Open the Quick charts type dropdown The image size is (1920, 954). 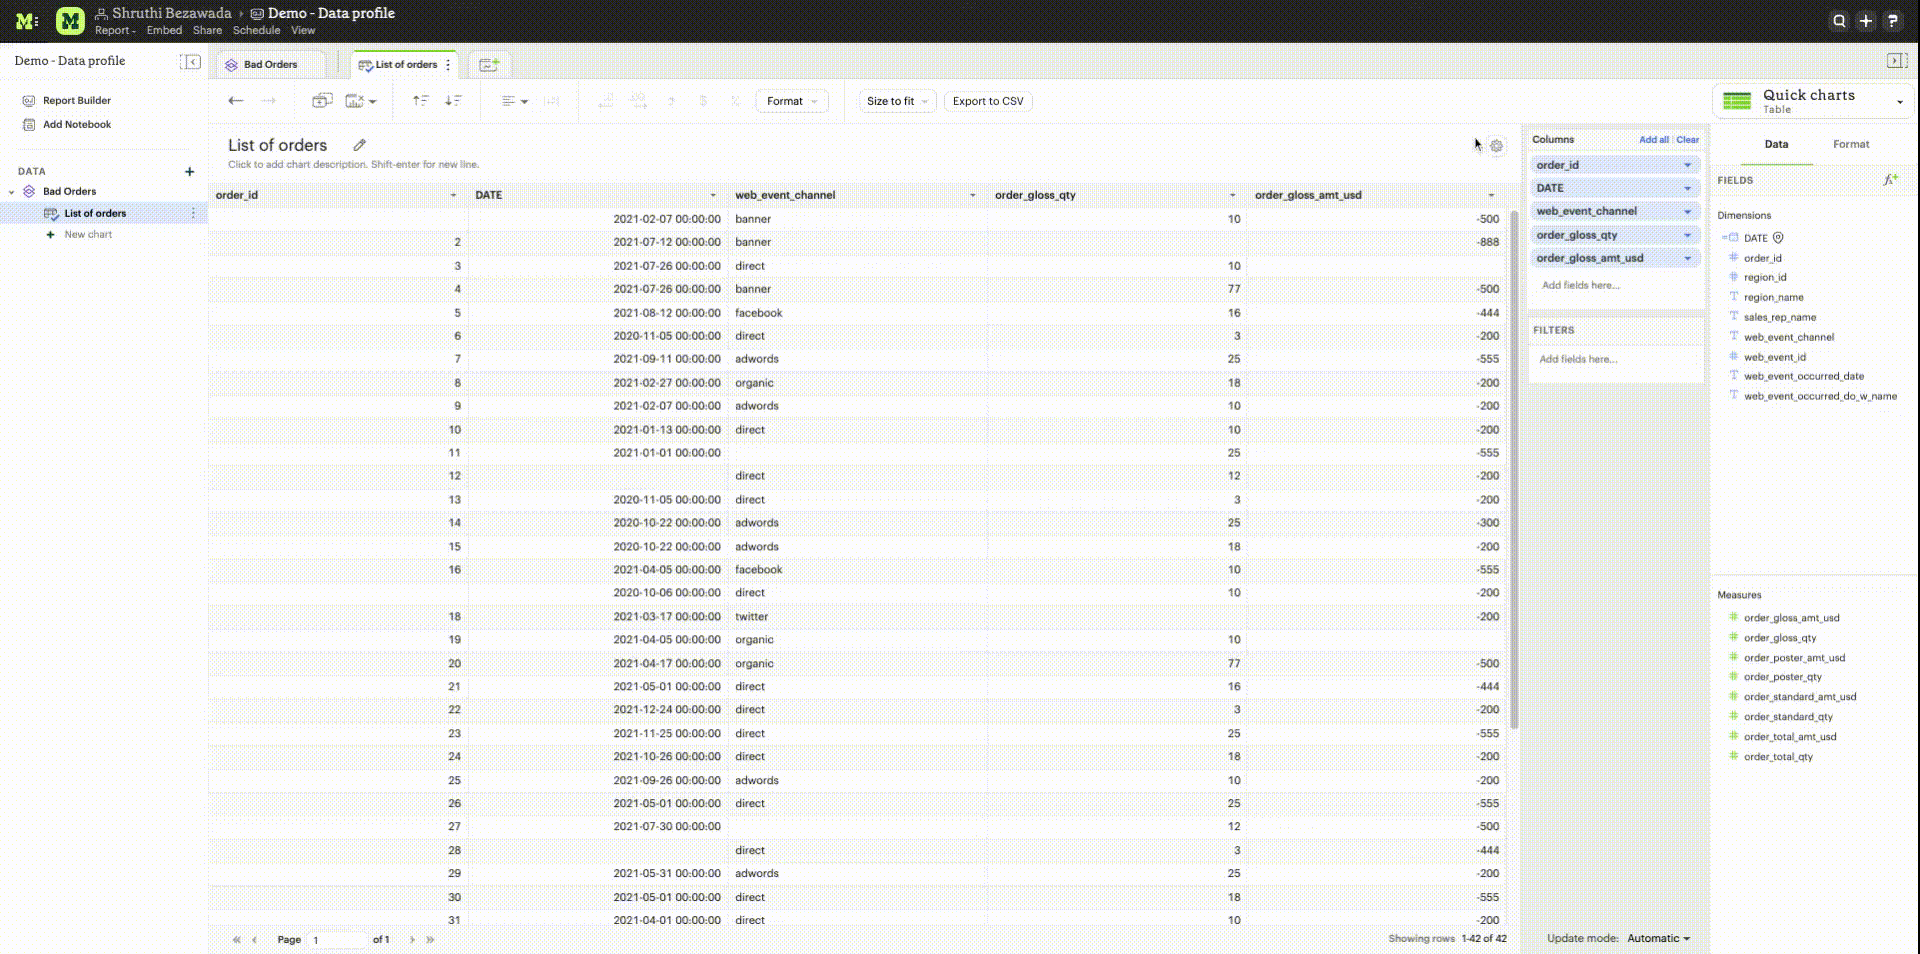tap(1899, 102)
